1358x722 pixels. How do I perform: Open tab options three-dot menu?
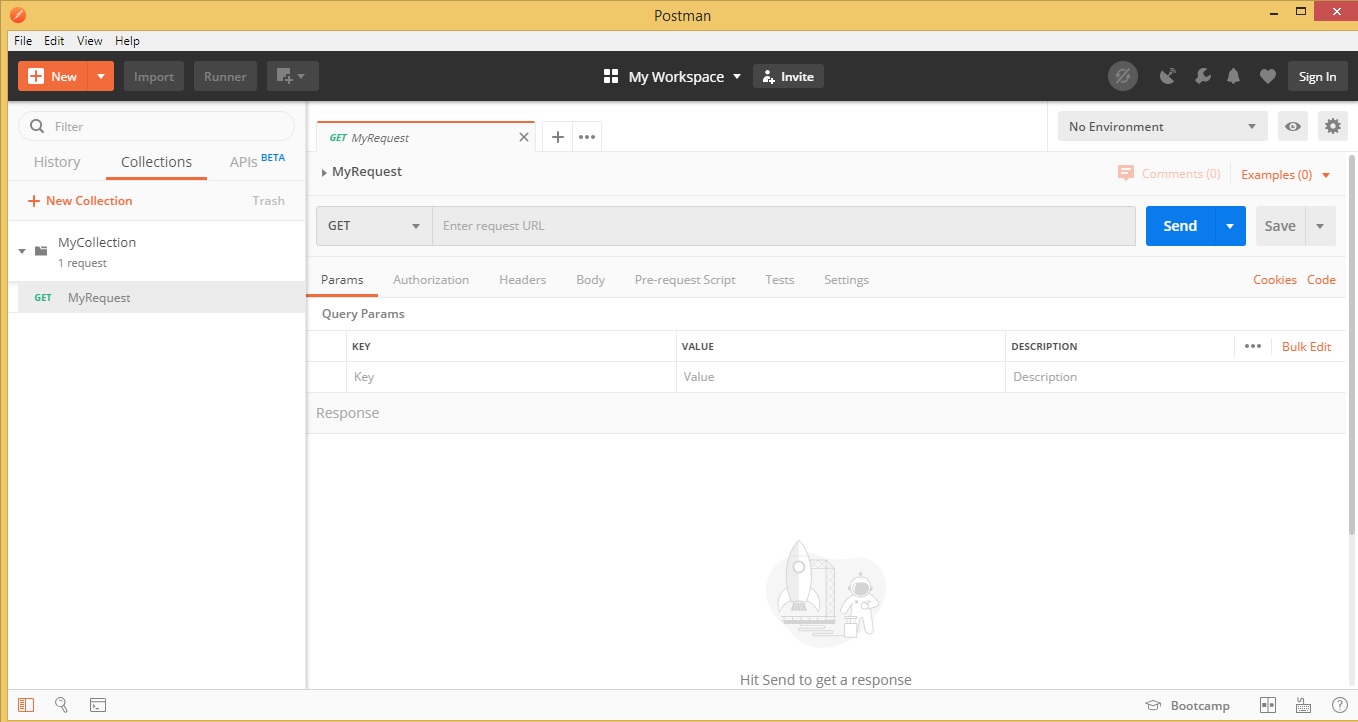click(x=587, y=137)
